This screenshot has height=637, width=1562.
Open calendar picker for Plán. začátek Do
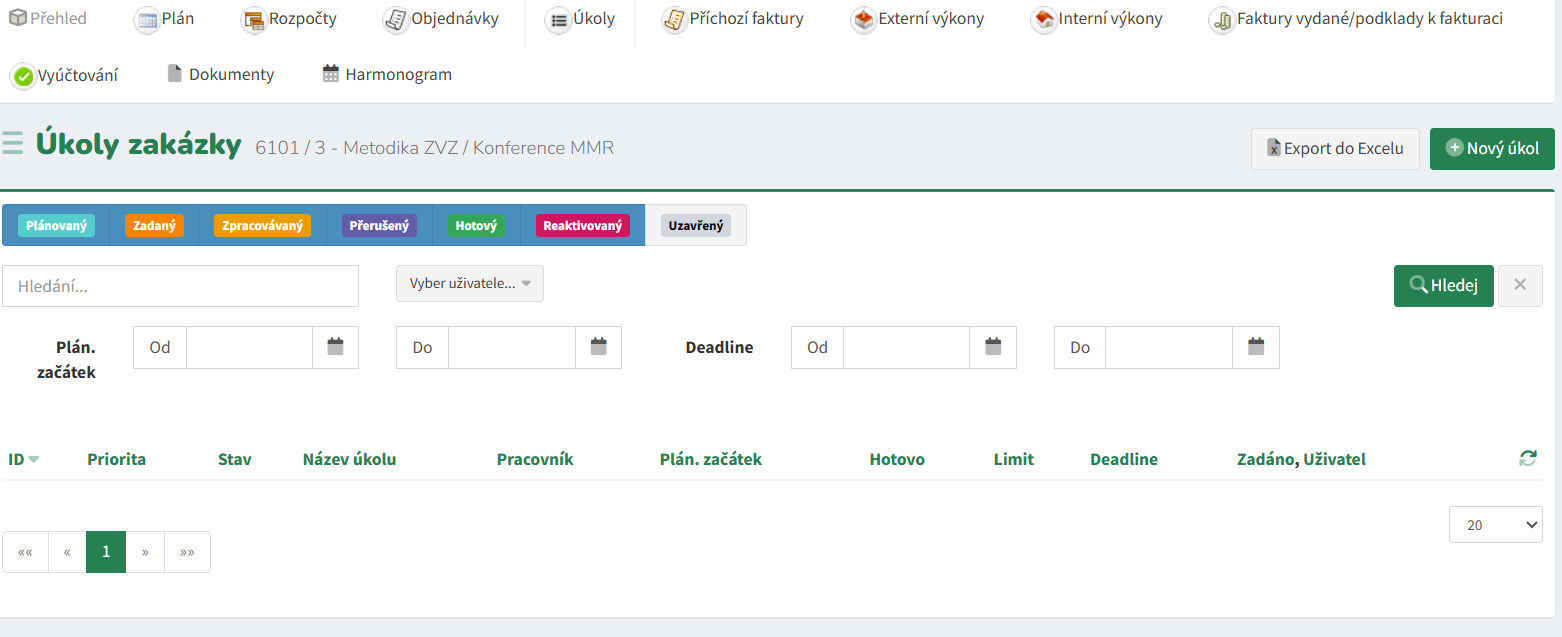598,347
